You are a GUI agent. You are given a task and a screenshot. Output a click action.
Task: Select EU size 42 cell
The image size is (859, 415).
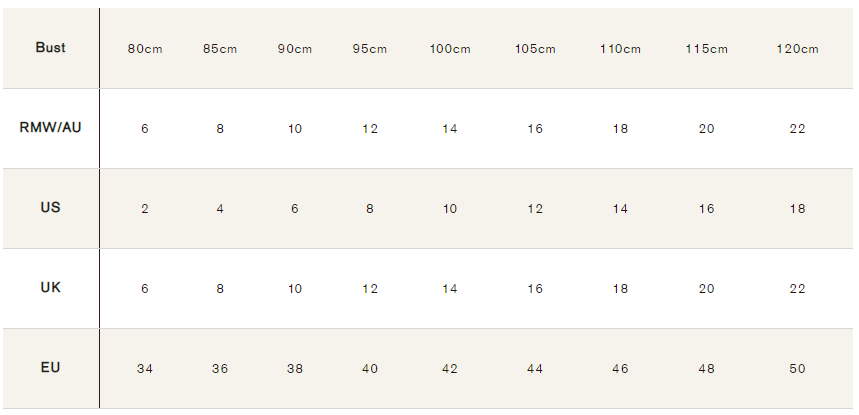[449, 369]
